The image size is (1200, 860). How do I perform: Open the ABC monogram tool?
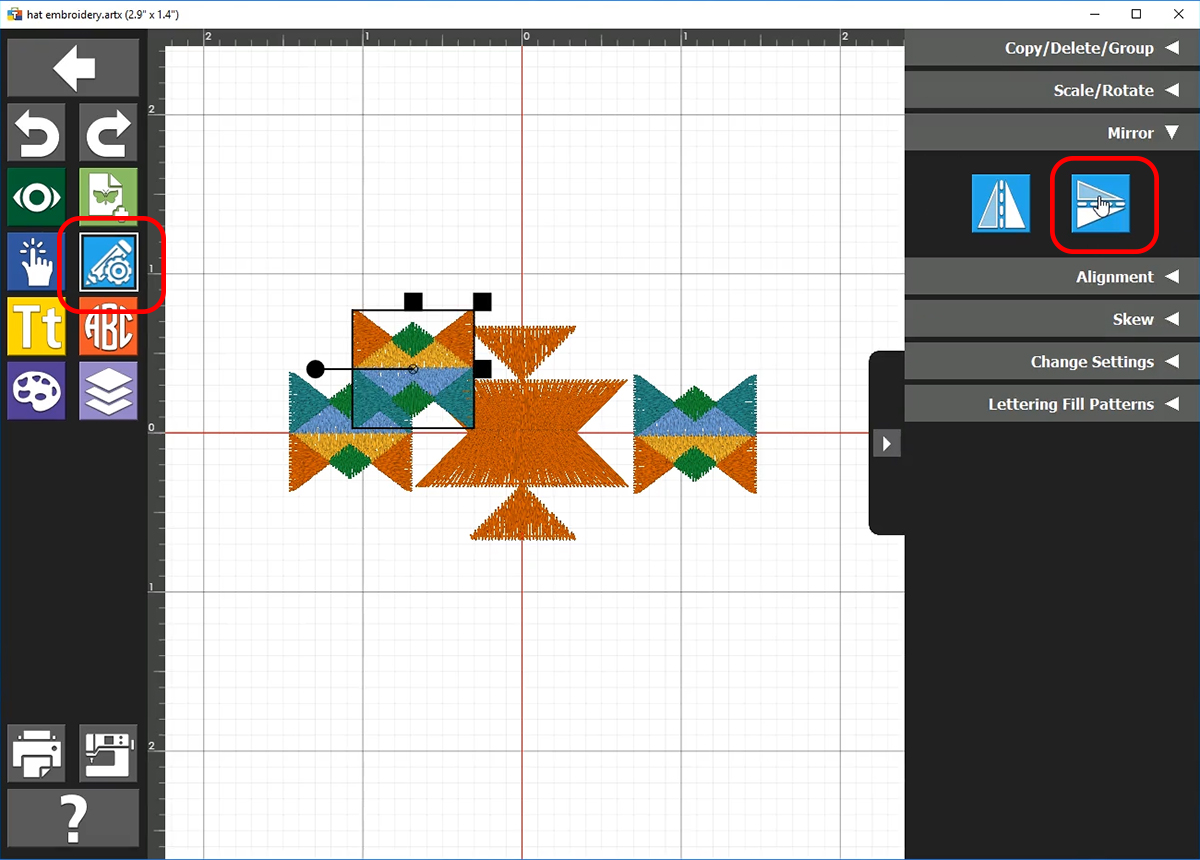pos(108,326)
